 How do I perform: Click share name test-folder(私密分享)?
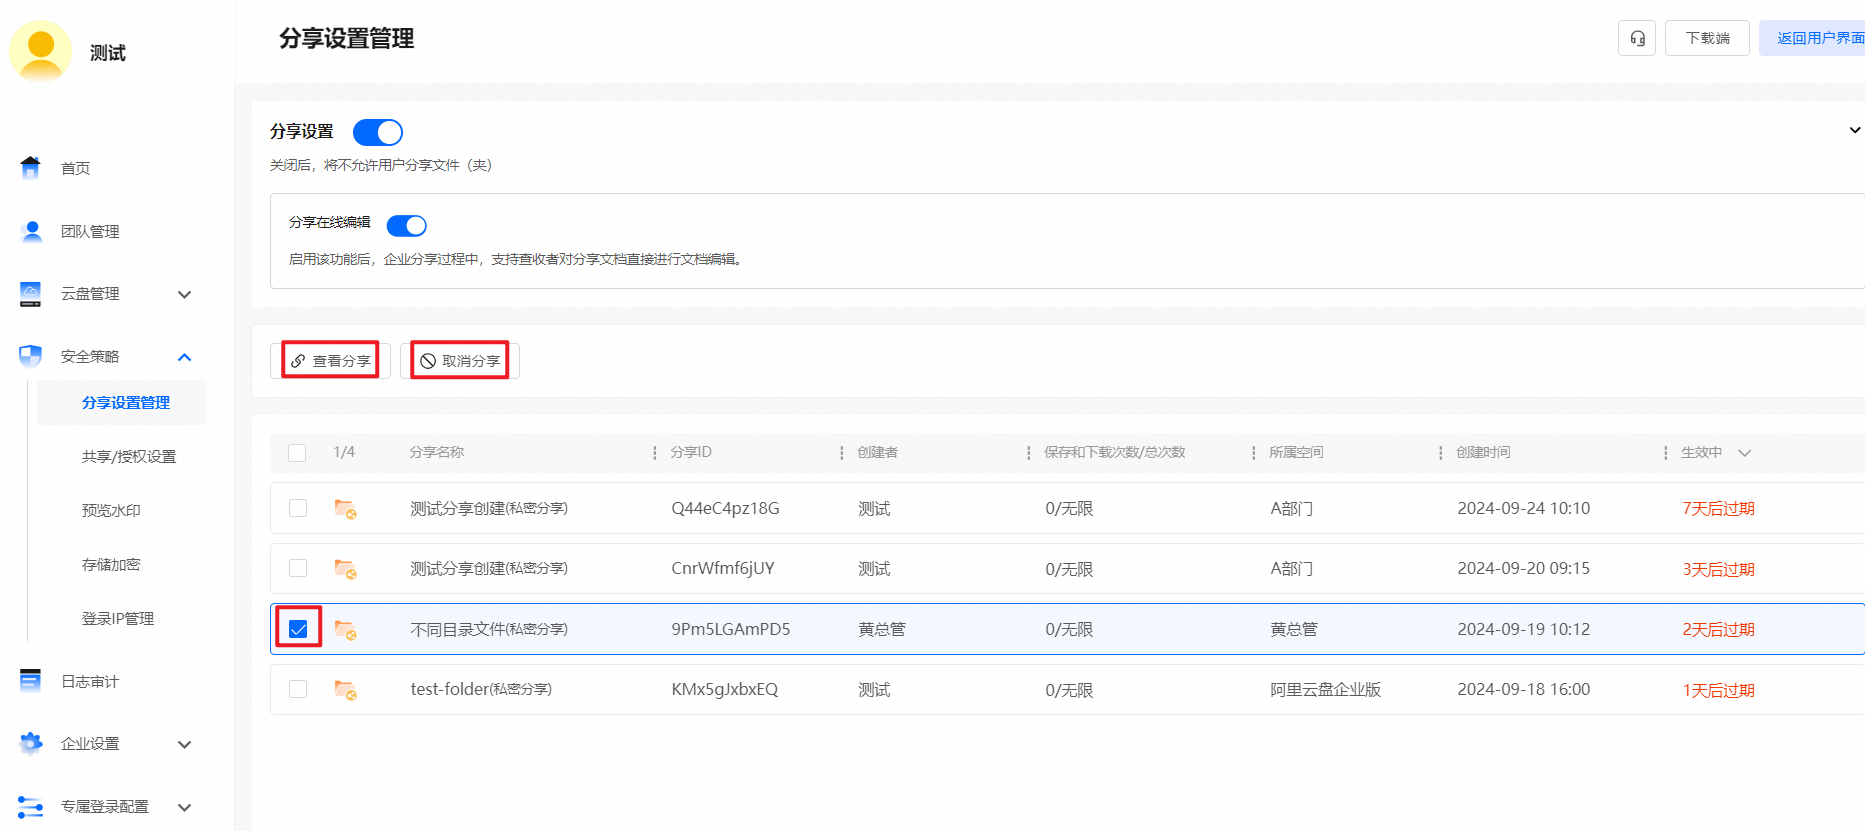481,689
